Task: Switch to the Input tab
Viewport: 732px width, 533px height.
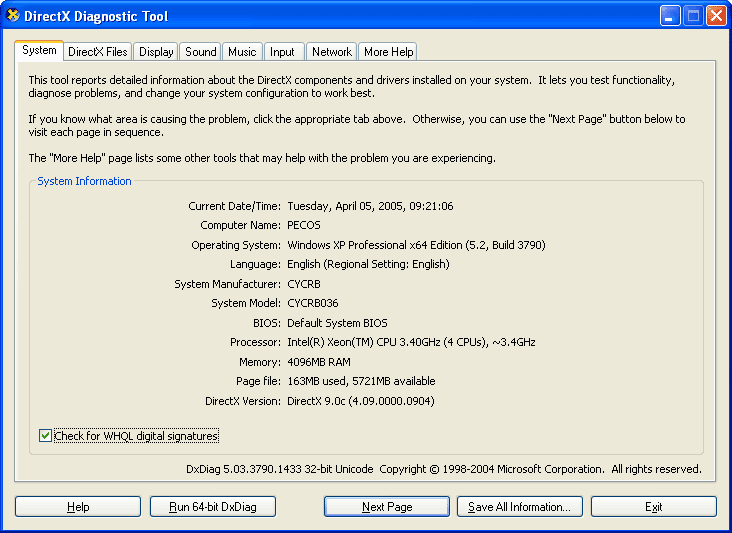Action: click(x=283, y=52)
